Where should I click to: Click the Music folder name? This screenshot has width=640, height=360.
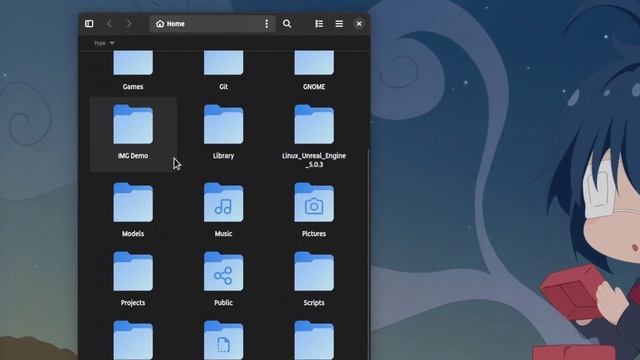223,233
